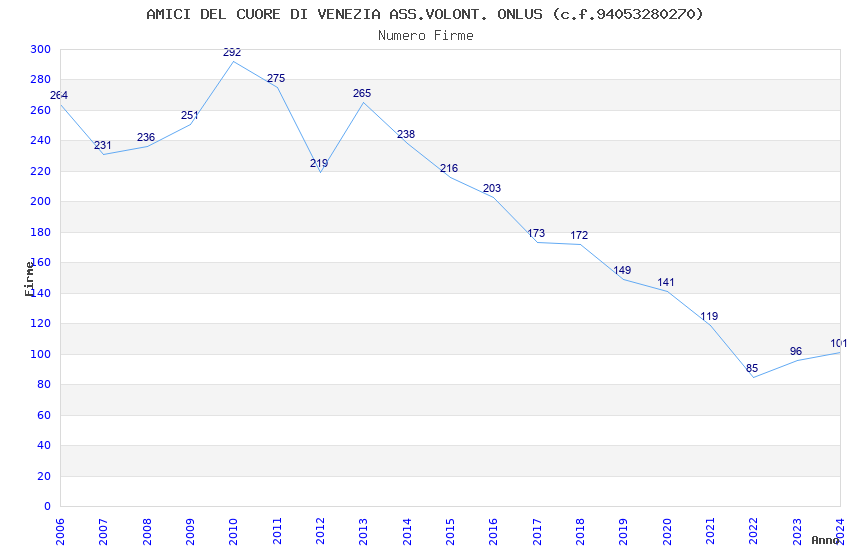Click x-axis year label 2009

pos(190,532)
